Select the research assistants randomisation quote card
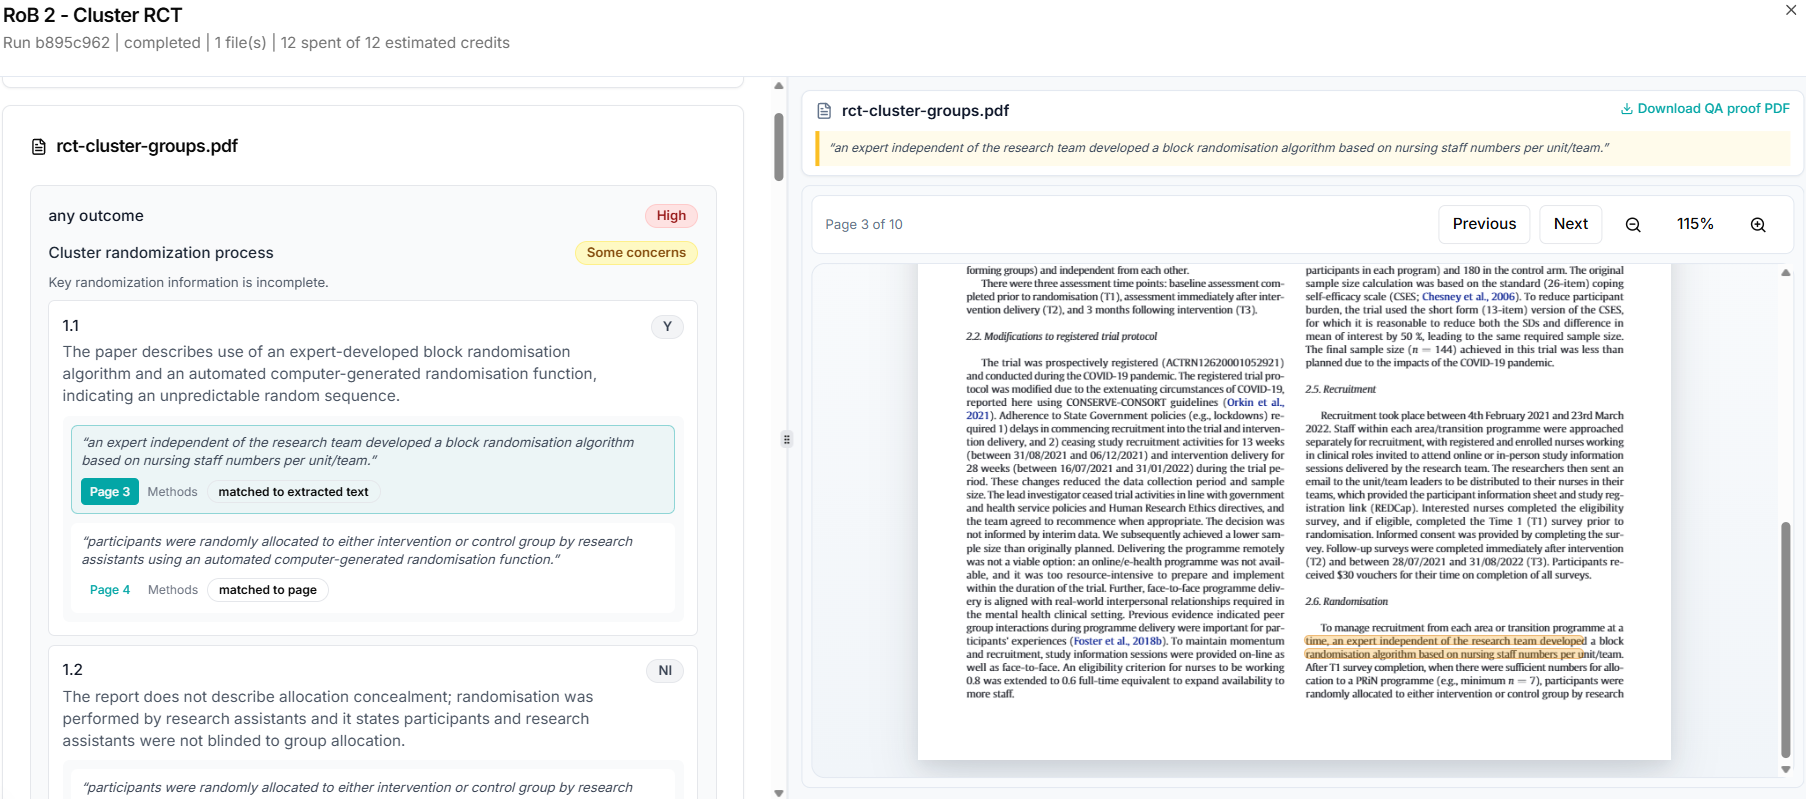Image resolution: width=1806 pixels, height=799 pixels. click(x=373, y=566)
